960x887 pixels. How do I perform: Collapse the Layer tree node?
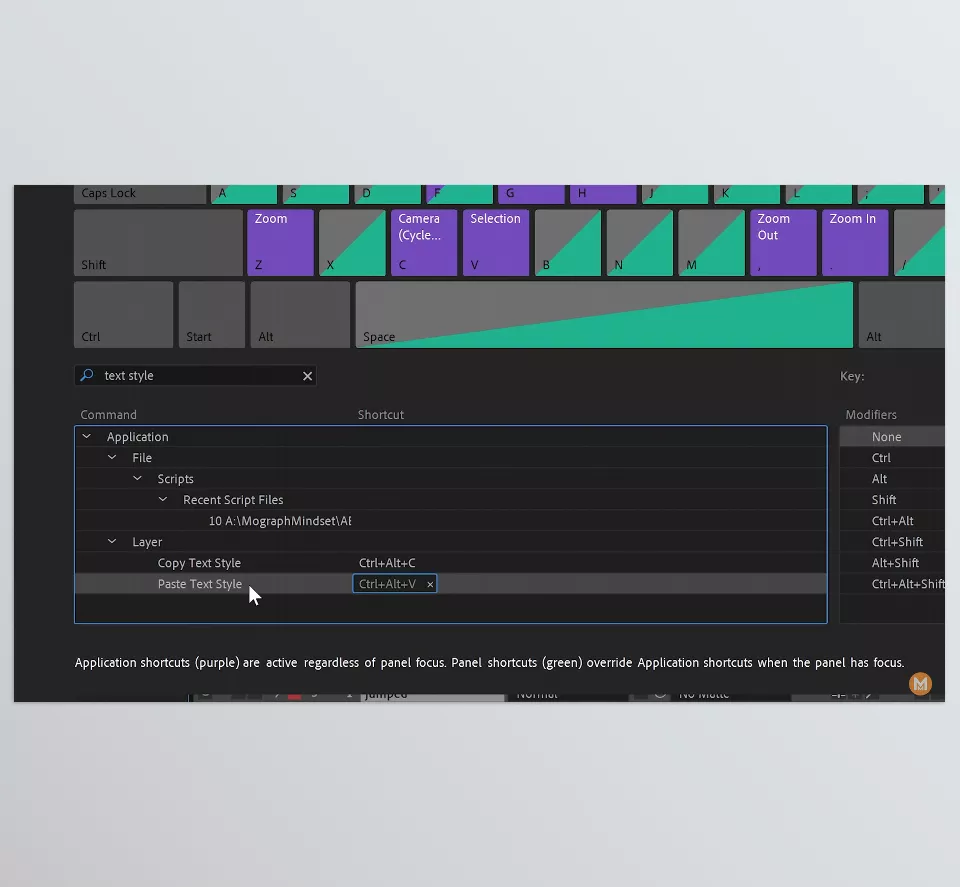112,541
